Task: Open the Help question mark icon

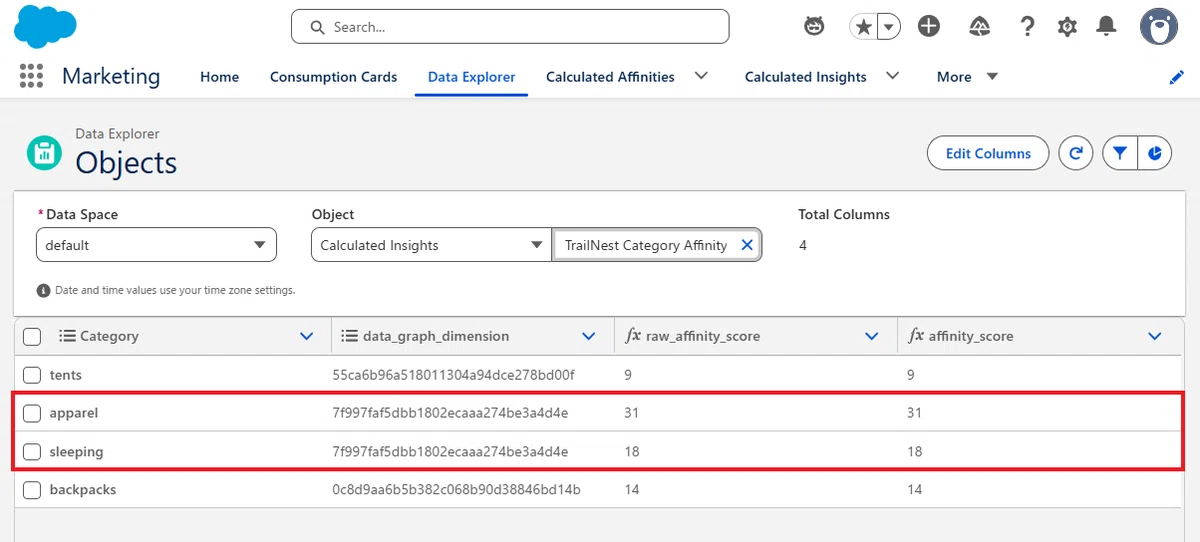Action: pyautogui.click(x=1027, y=27)
